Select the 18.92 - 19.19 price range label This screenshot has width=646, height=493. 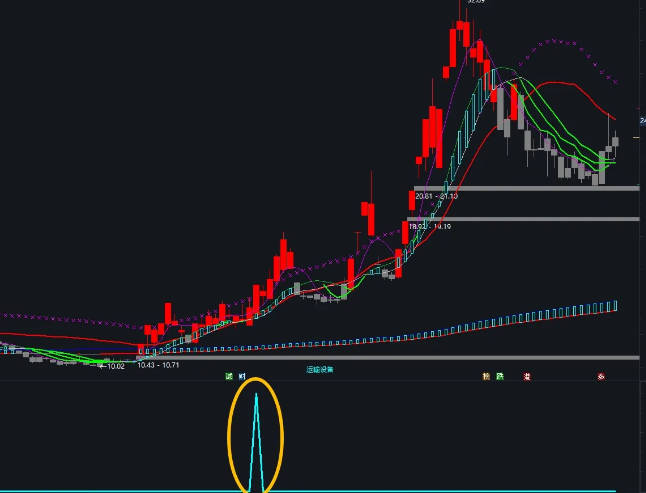[430, 226]
